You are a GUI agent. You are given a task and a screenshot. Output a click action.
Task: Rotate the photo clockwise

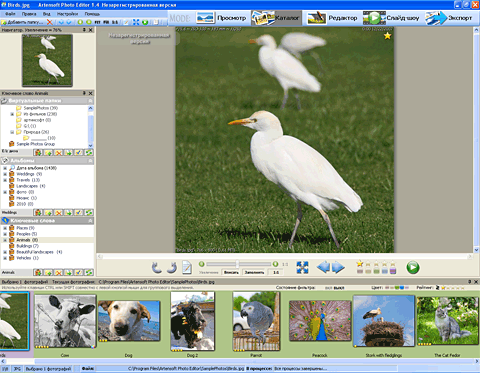[x=172, y=267]
